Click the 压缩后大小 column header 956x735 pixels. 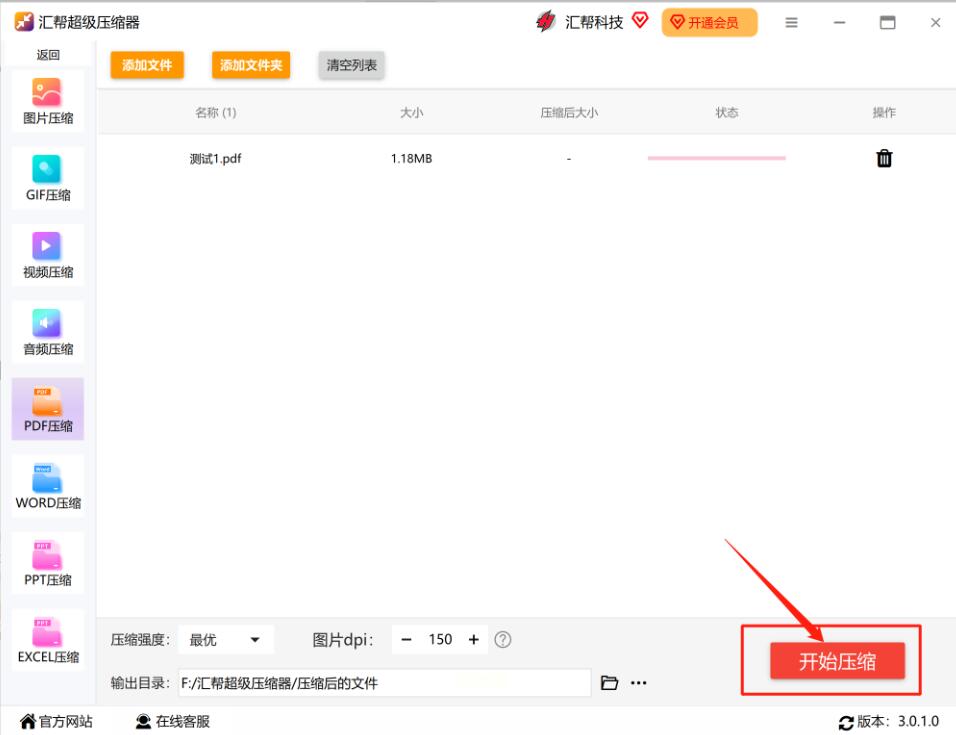pyautogui.click(x=569, y=112)
